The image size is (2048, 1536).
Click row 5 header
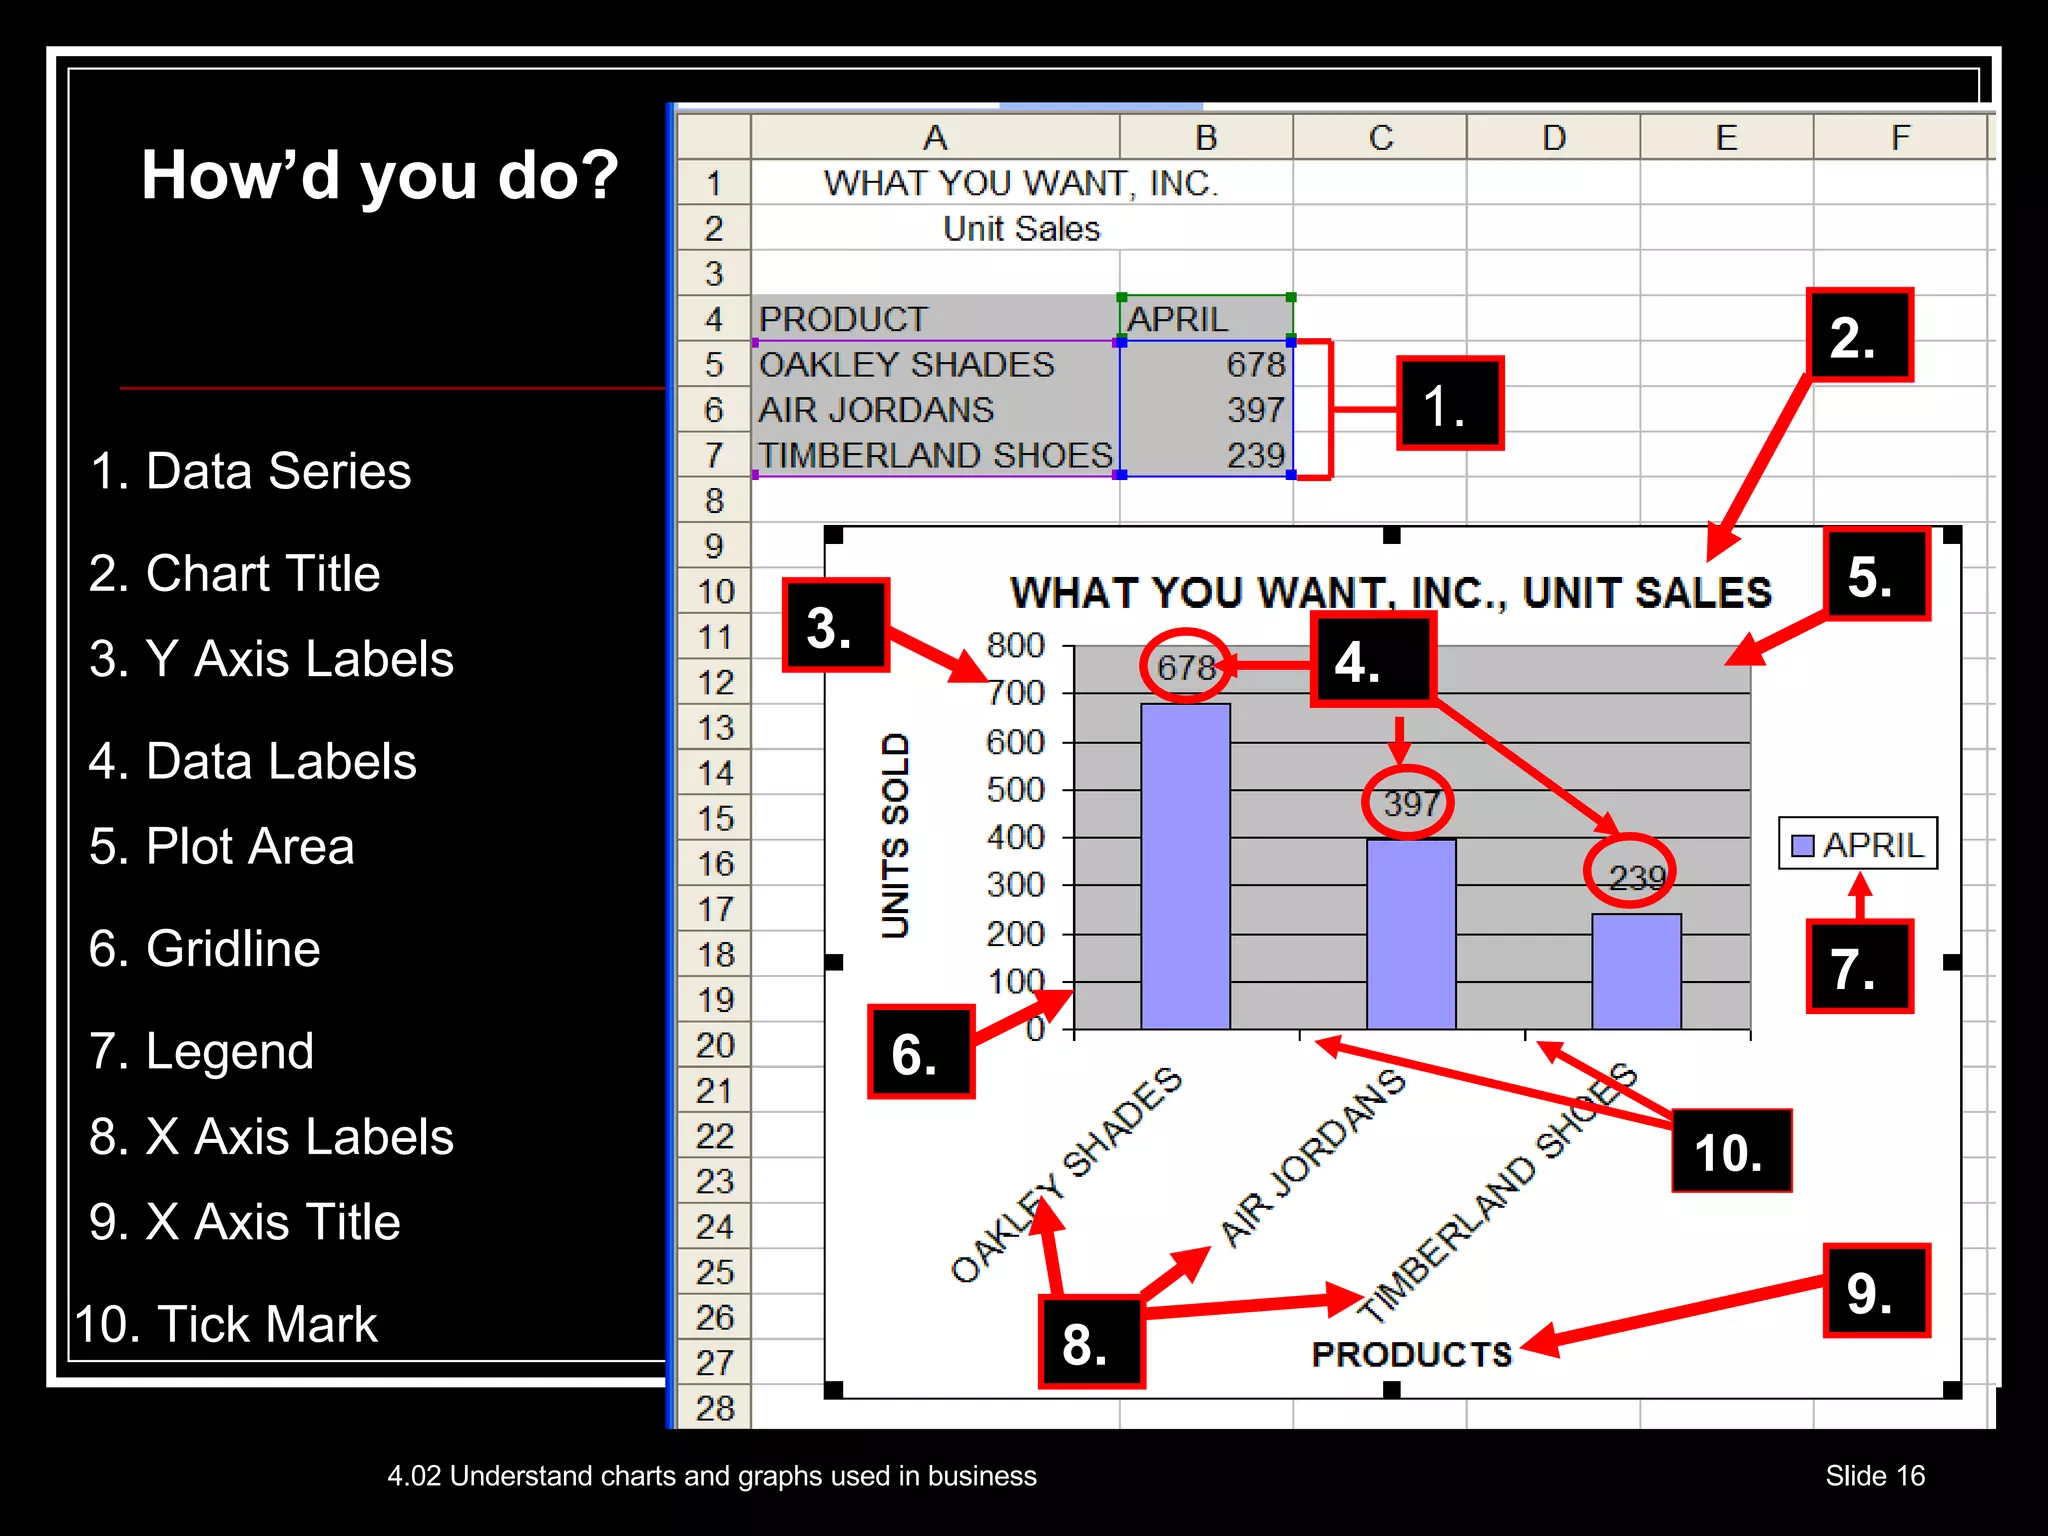(713, 364)
